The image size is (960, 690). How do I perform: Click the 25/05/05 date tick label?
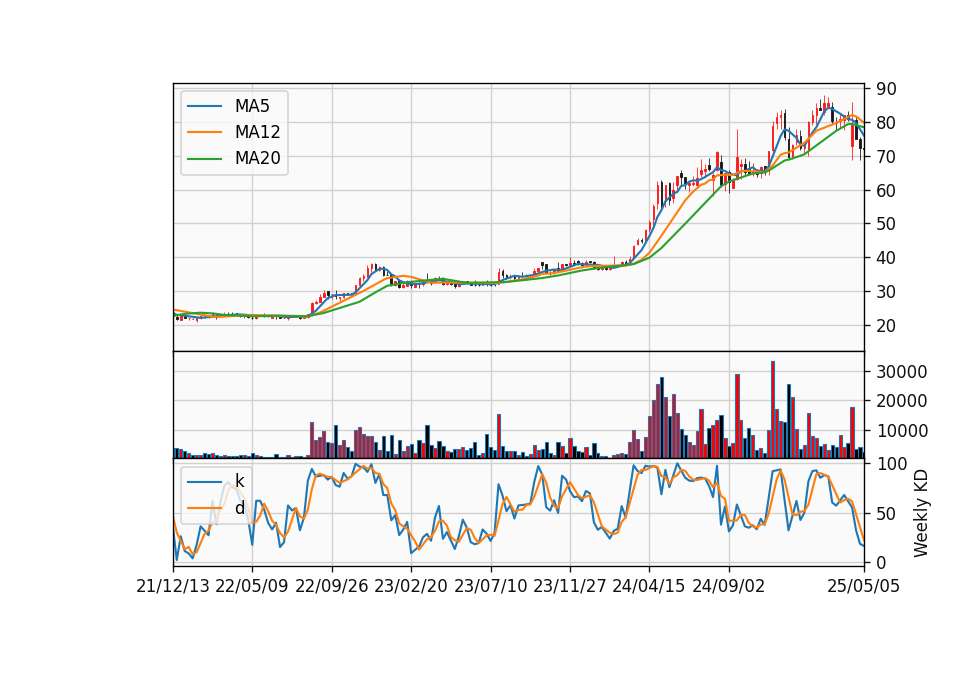[x=864, y=586]
